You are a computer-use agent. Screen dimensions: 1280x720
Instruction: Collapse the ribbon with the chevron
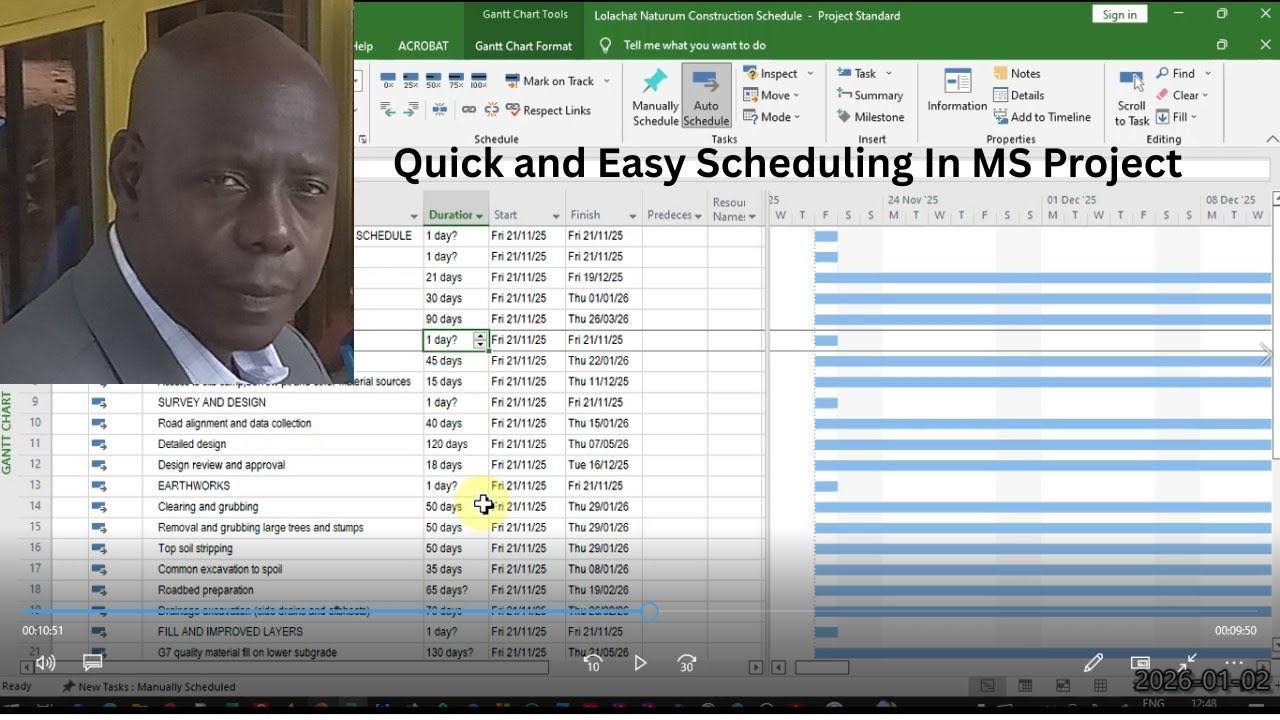1272,139
